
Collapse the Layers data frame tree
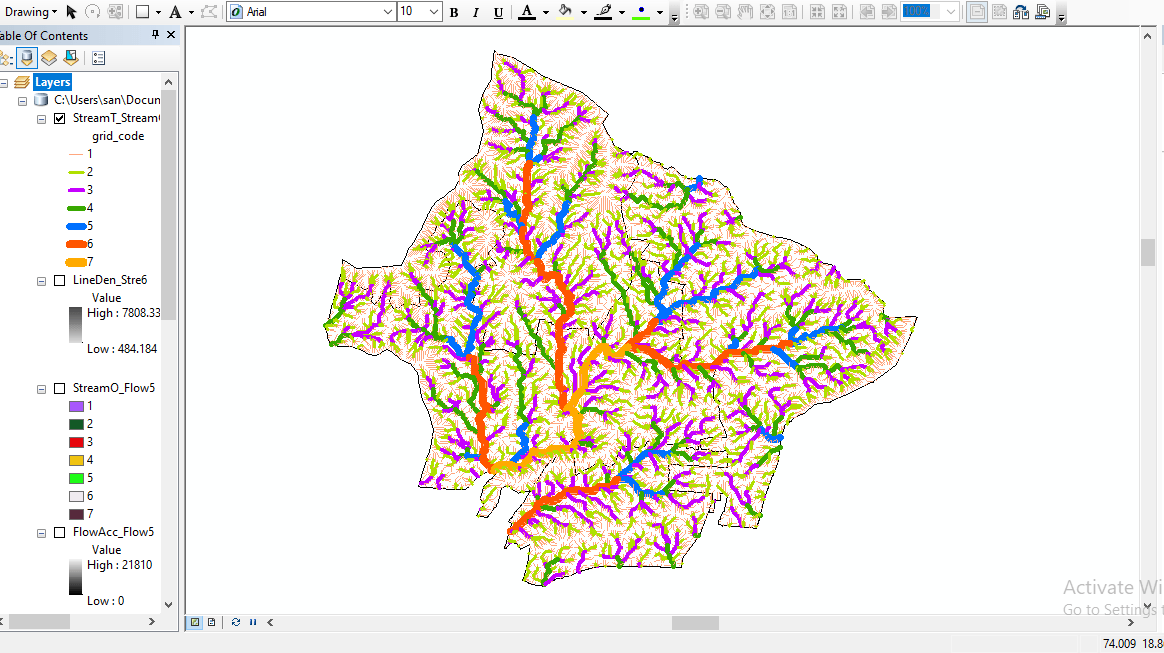pos(4,83)
